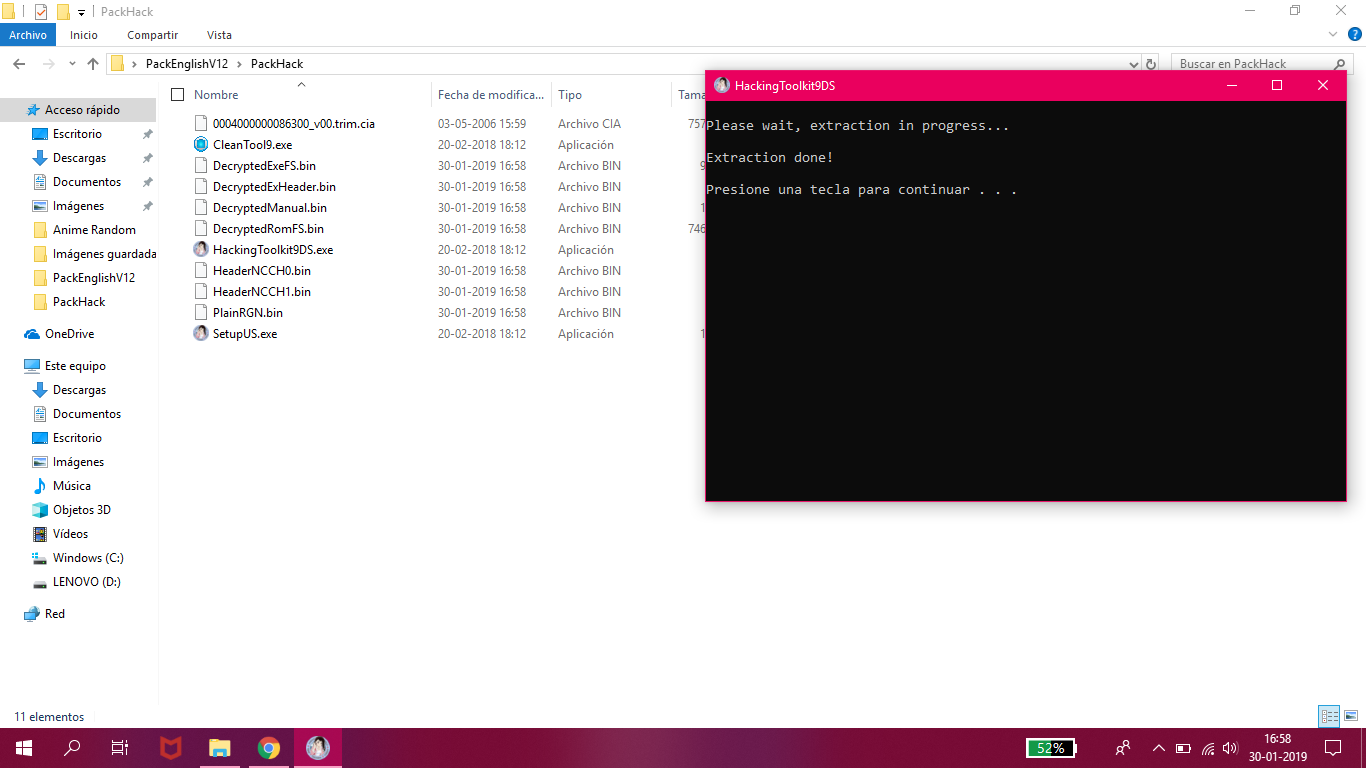Switch to the Vista ribbon tab
The width and height of the screenshot is (1366, 768).
[x=219, y=35]
